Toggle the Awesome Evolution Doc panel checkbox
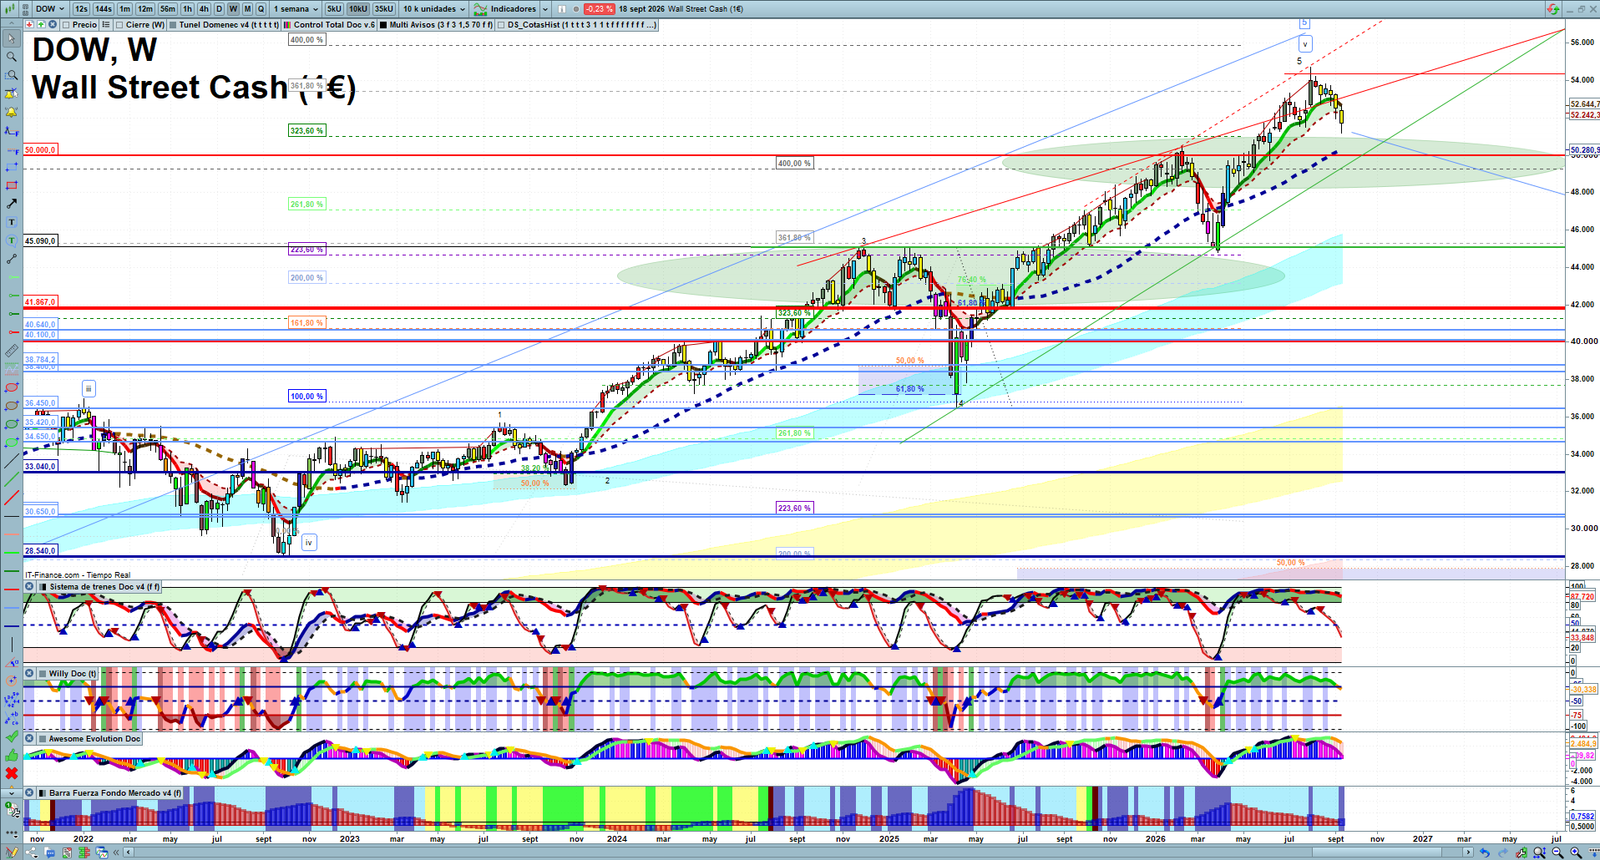The image size is (1600, 860). coord(43,739)
